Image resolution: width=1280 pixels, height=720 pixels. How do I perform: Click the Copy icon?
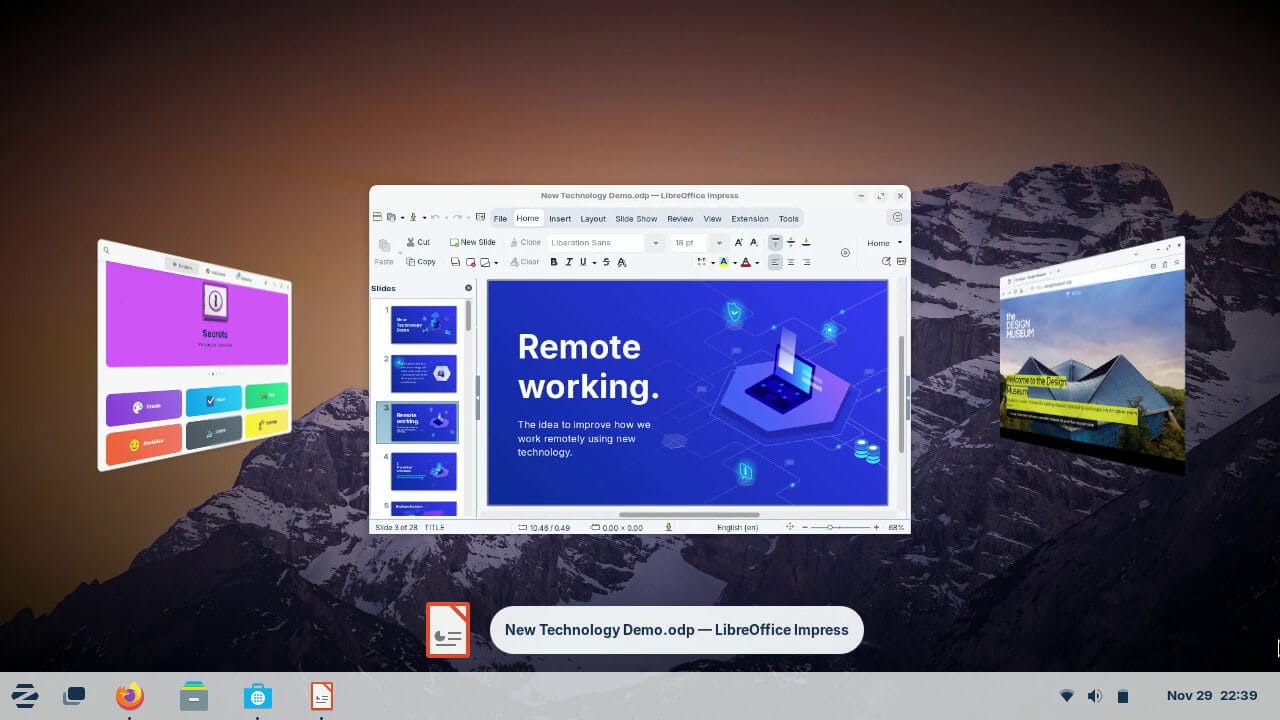[421, 261]
